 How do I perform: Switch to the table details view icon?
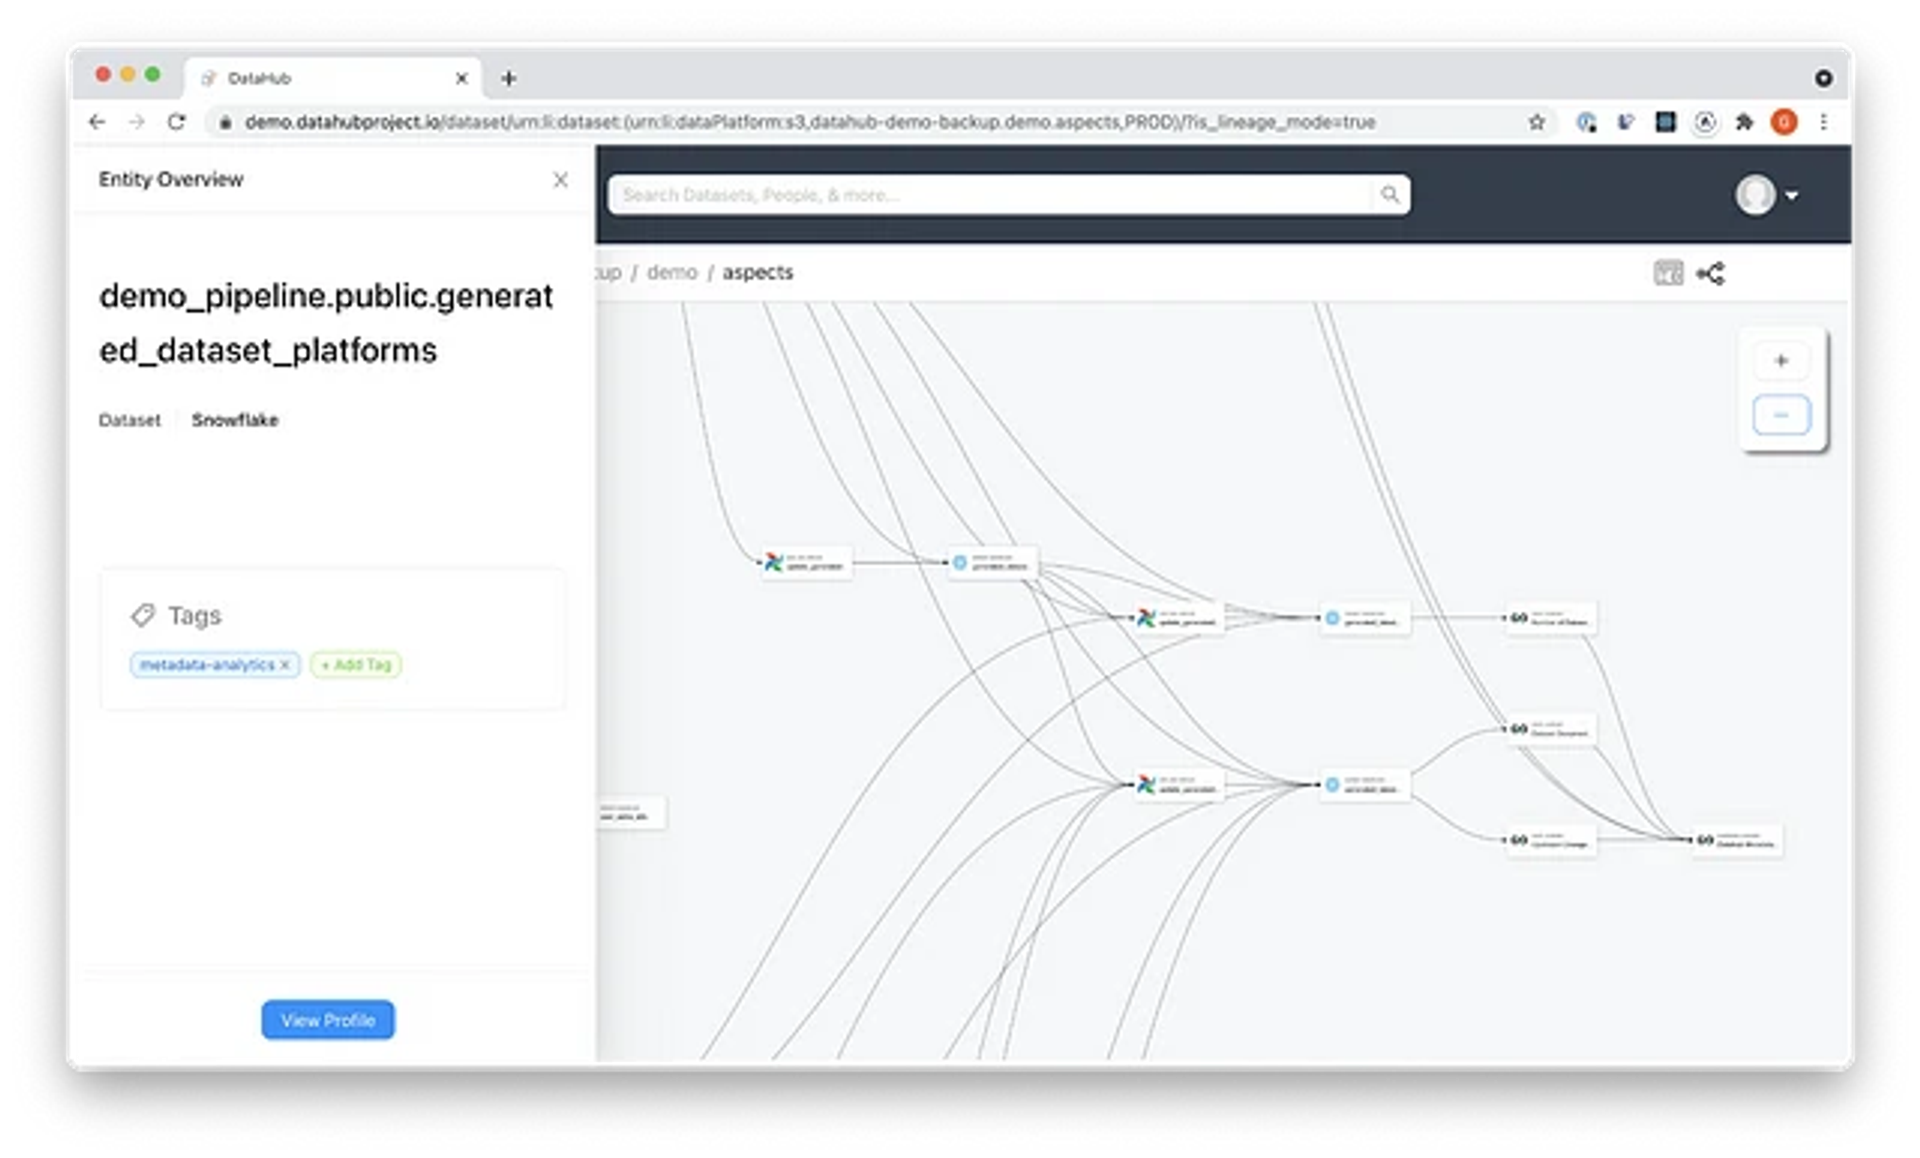click(x=1668, y=273)
